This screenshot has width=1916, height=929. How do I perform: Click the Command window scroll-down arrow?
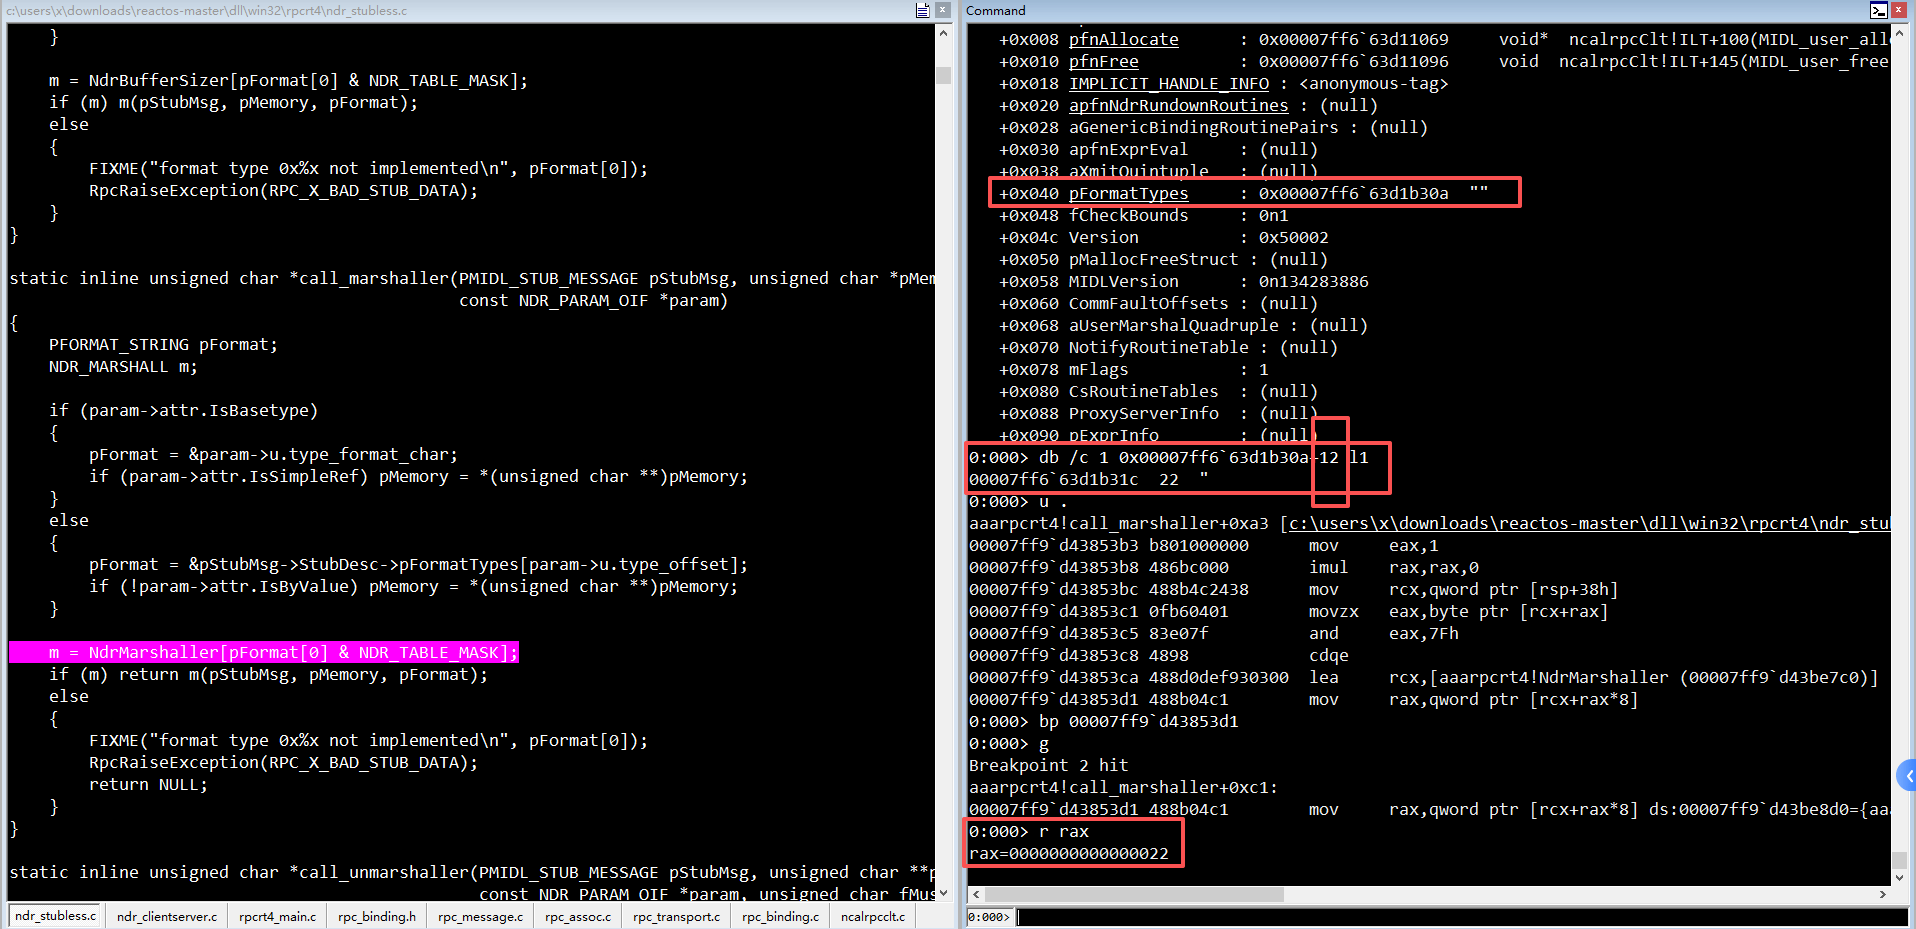(x=1899, y=876)
